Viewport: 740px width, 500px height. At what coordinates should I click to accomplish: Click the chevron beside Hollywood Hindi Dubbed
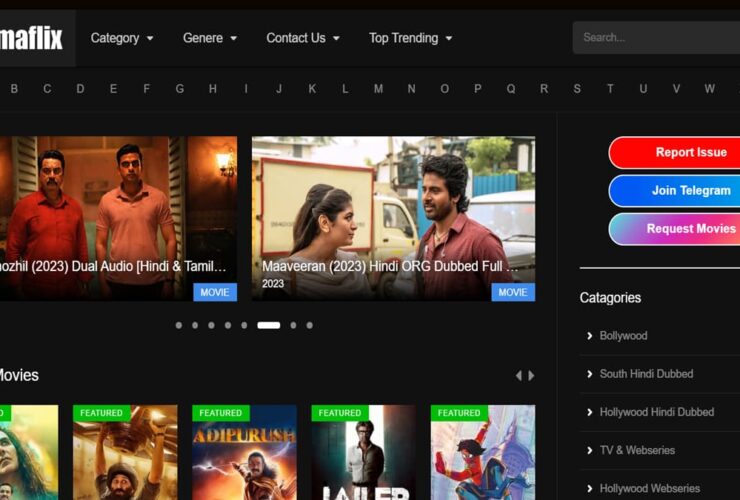coord(589,412)
